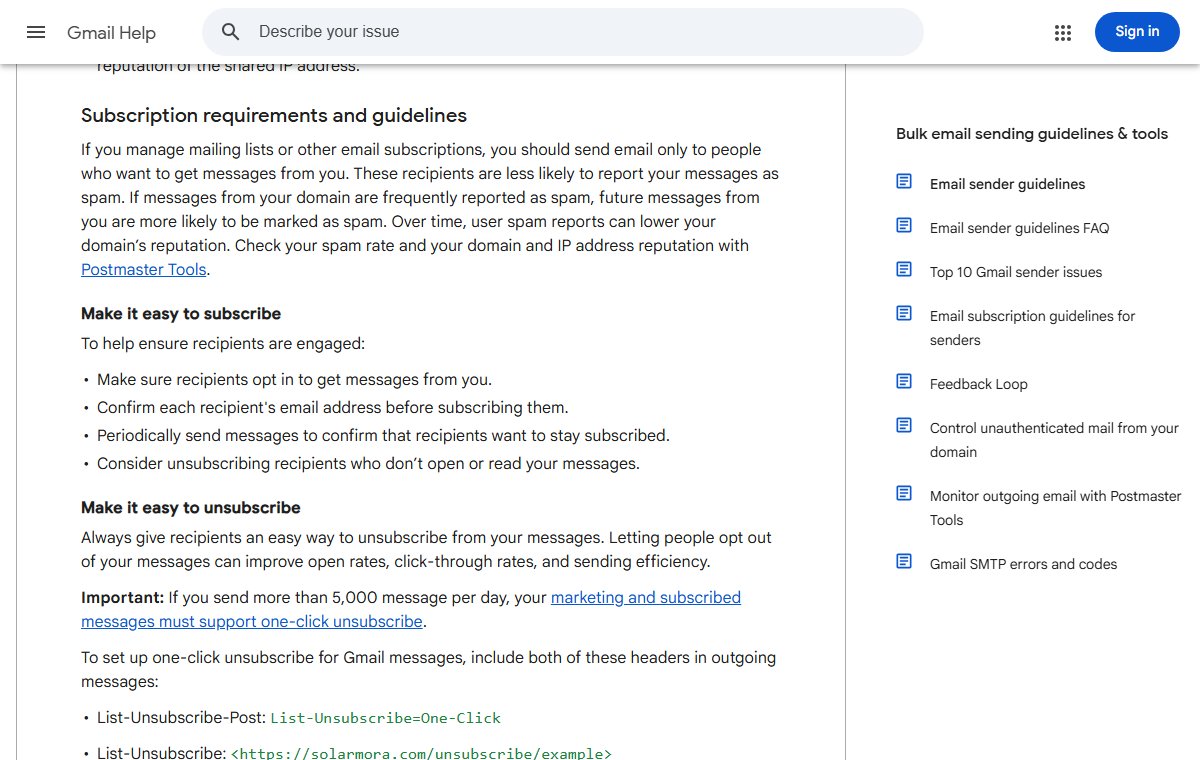Click the solarmora.com unsubscribe example URL

(x=421, y=753)
